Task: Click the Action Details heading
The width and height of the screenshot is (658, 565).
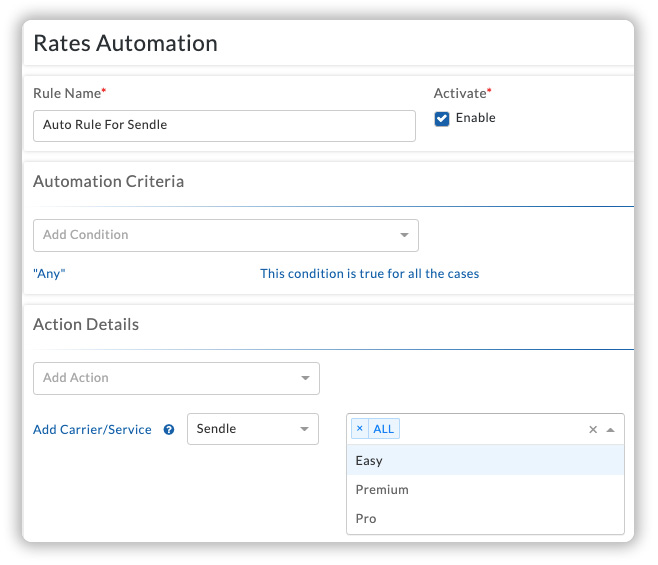Action: click(86, 324)
